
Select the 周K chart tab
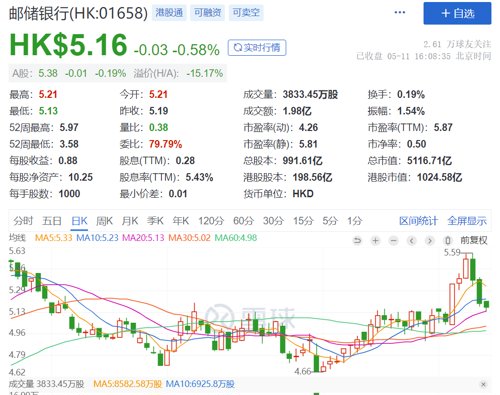click(104, 221)
